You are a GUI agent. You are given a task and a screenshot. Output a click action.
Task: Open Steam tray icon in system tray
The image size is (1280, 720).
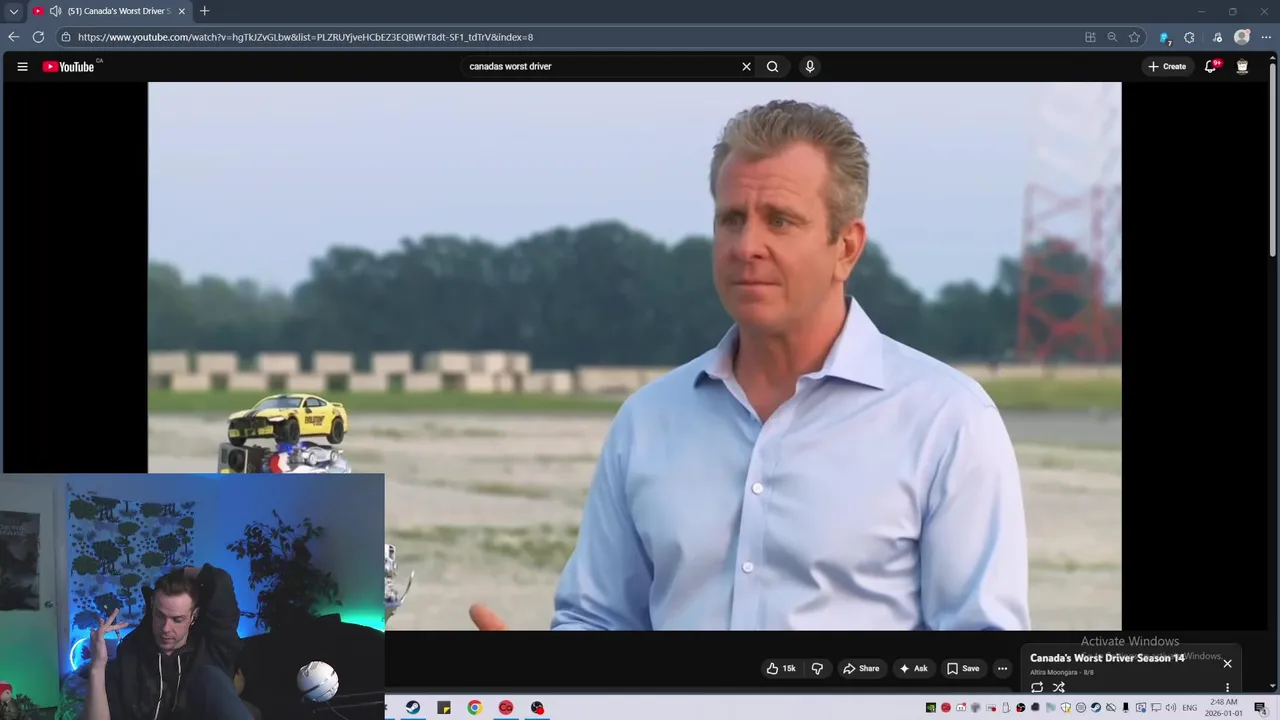pos(1096,708)
